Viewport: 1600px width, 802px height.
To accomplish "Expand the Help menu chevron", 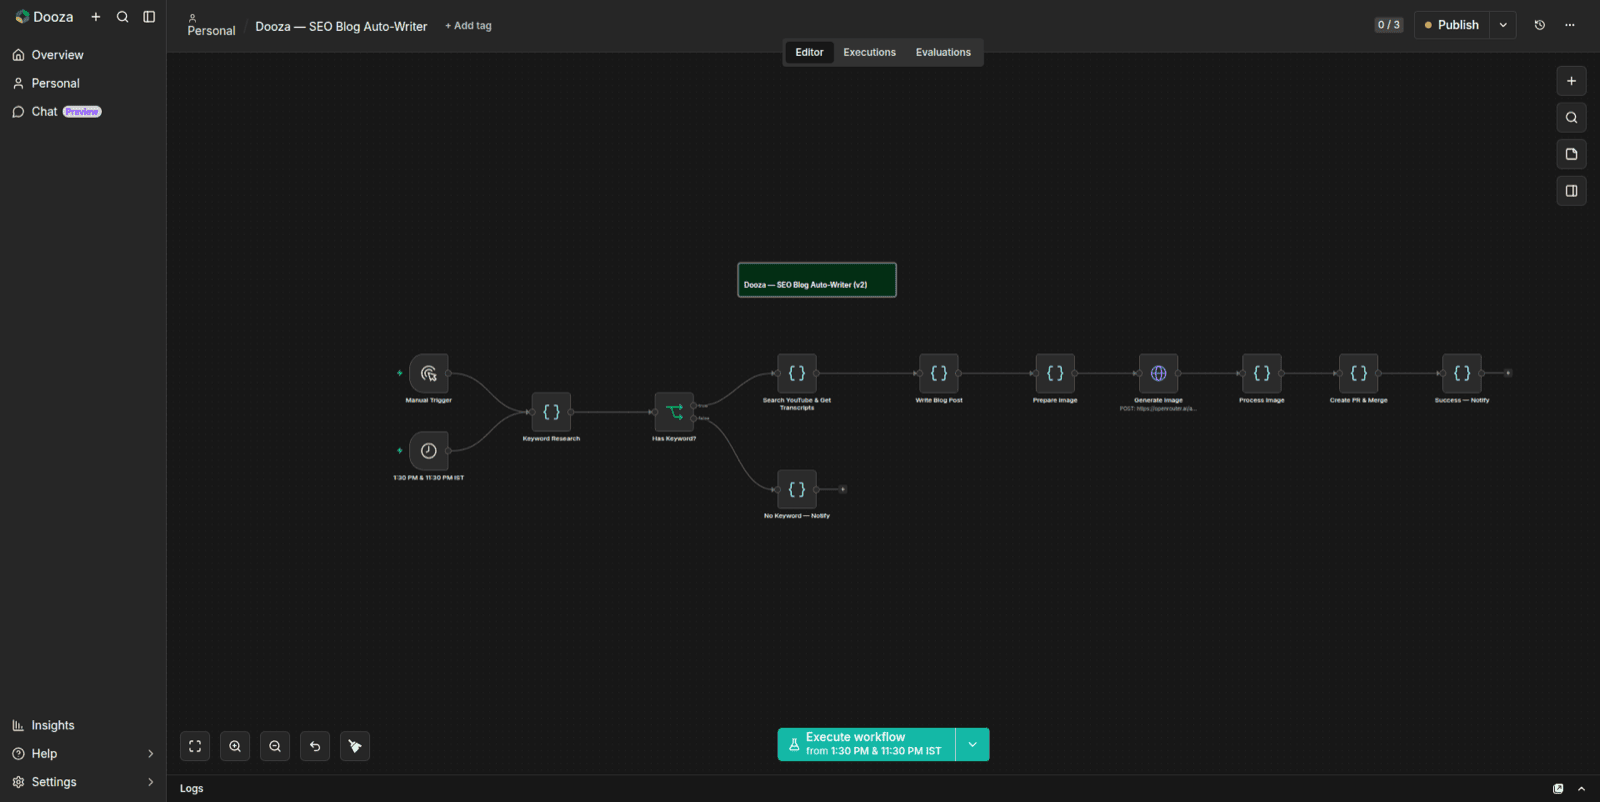I will click(151, 754).
